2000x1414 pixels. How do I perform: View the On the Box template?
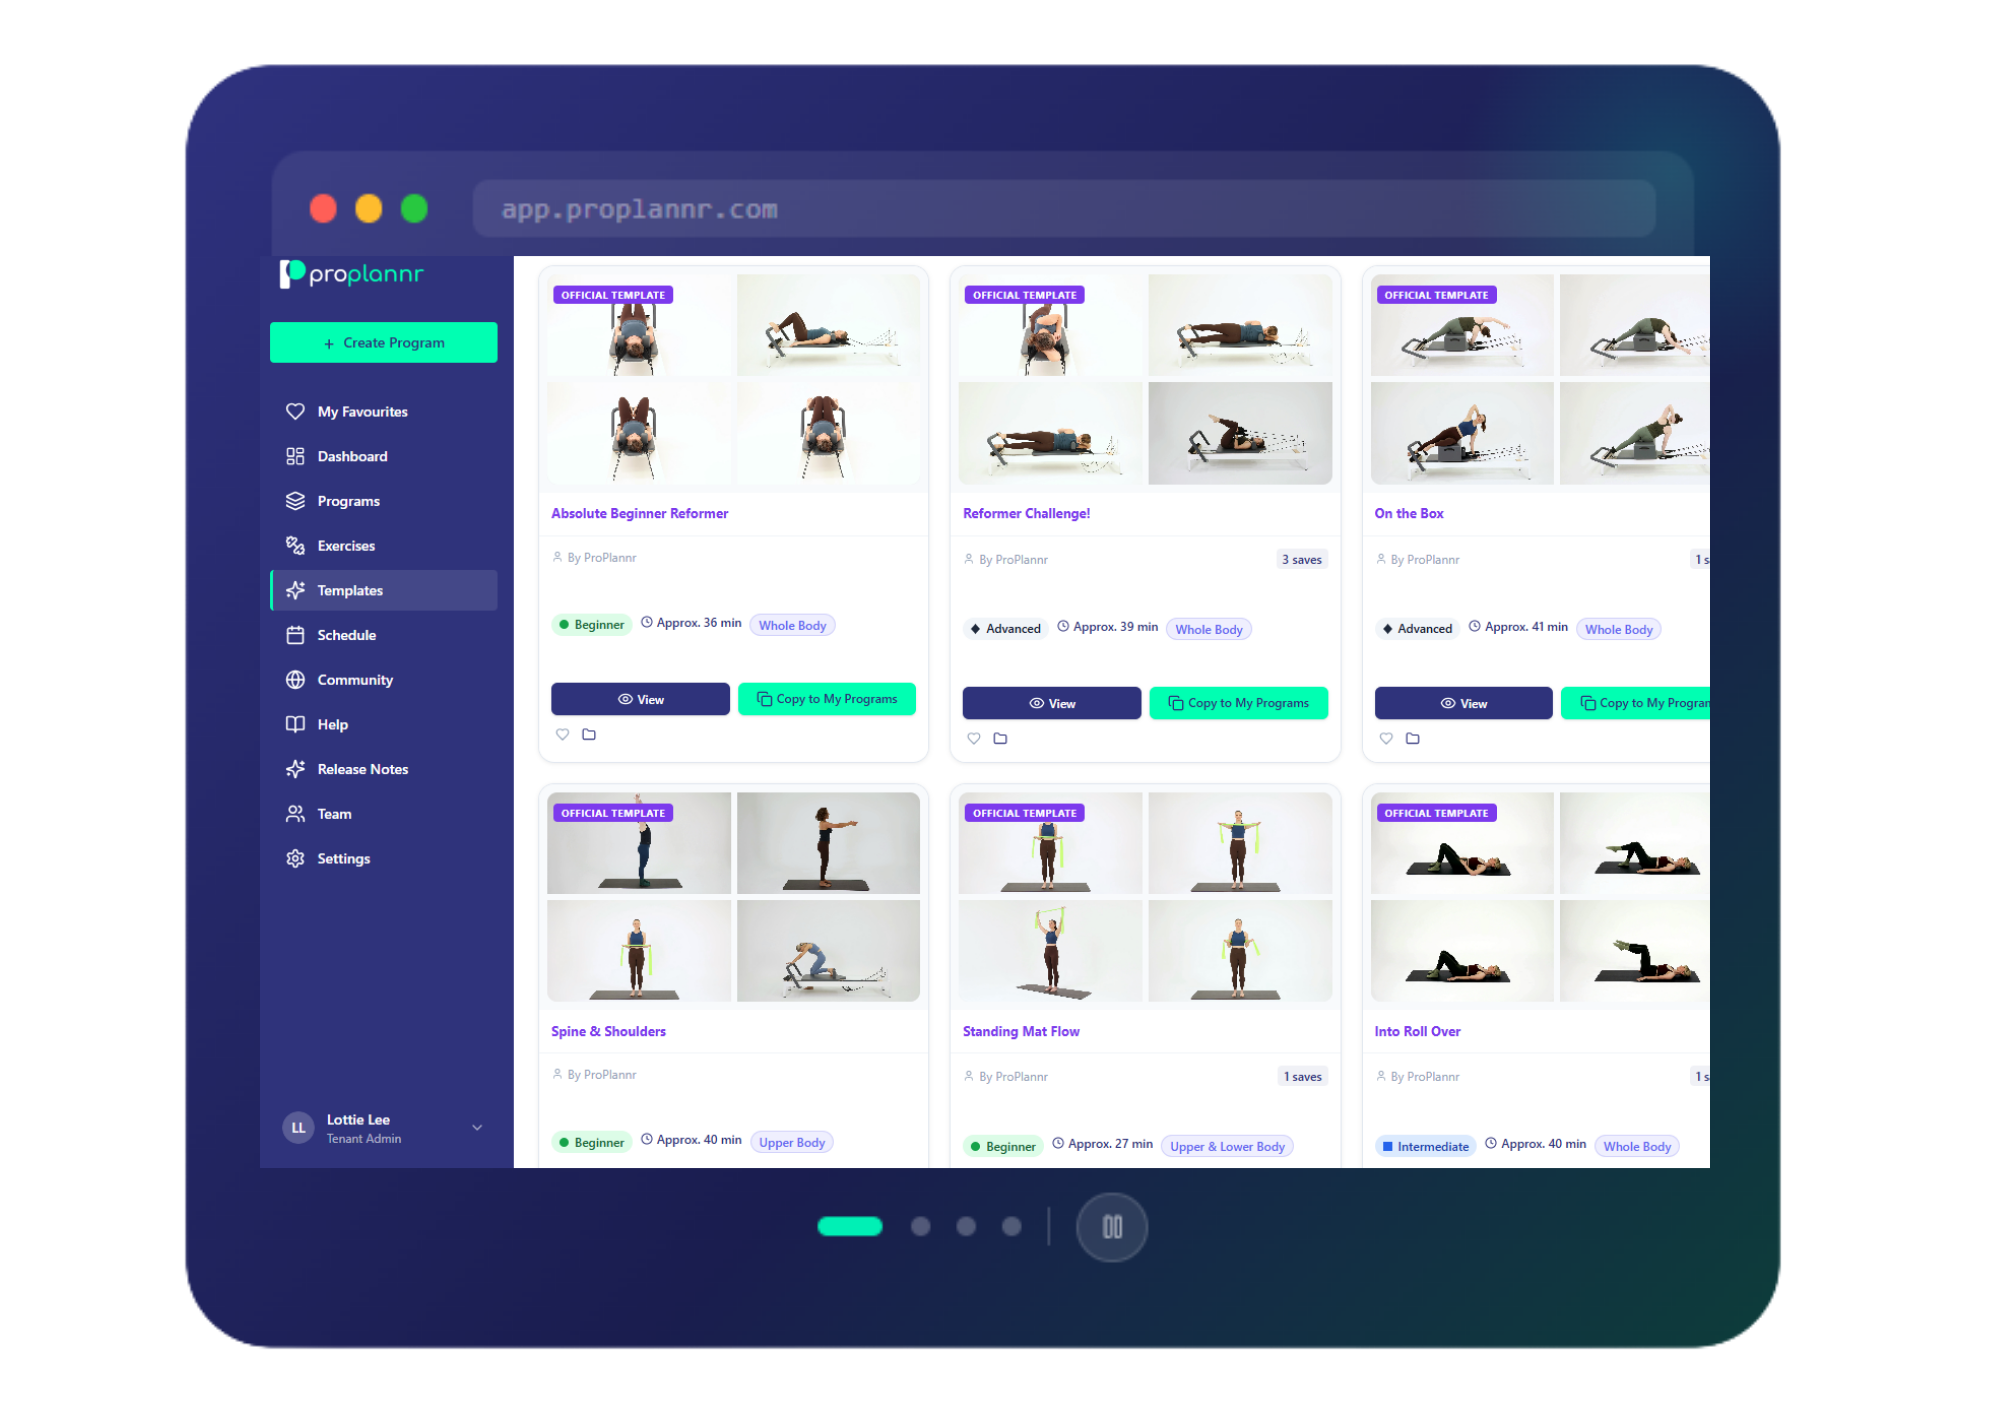click(1463, 703)
